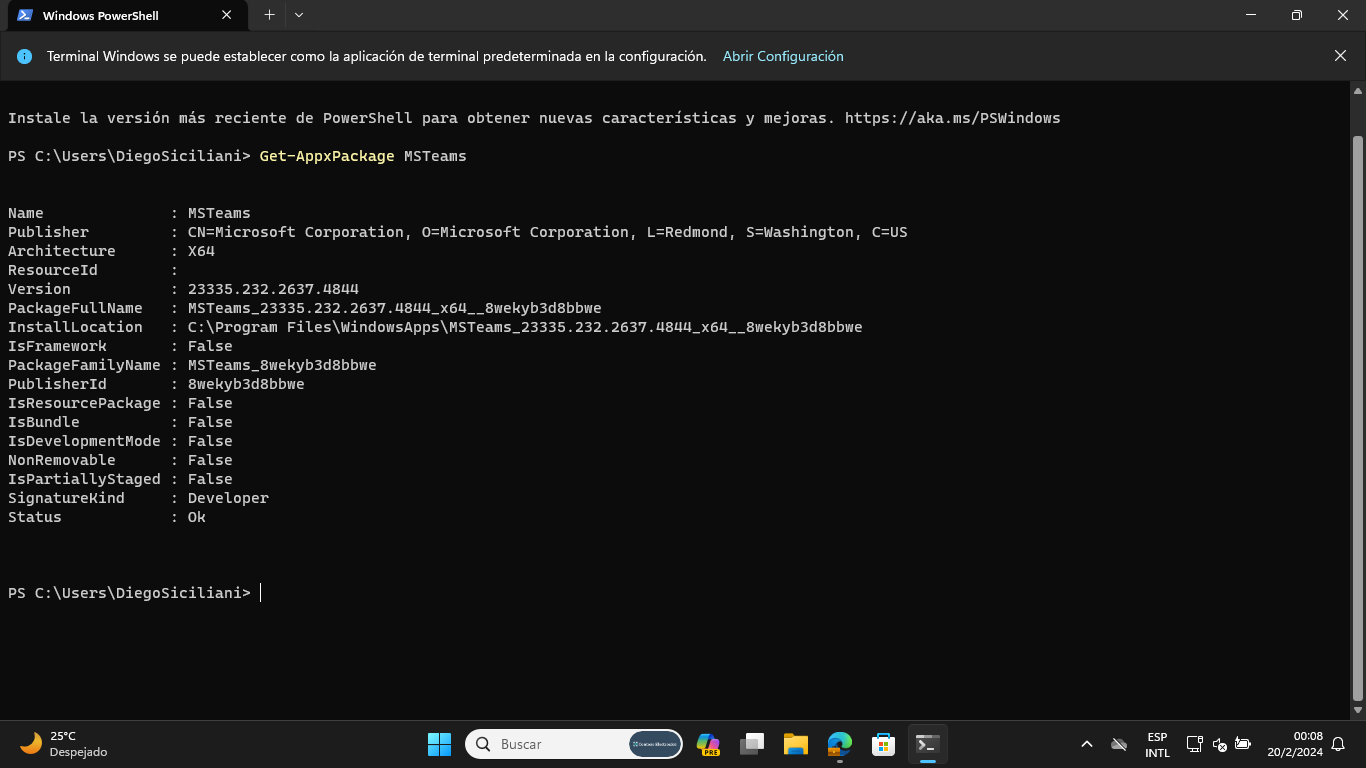Click the empty prompt line at the cursor
The image size is (1366, 768).
[x=260, y=593]
